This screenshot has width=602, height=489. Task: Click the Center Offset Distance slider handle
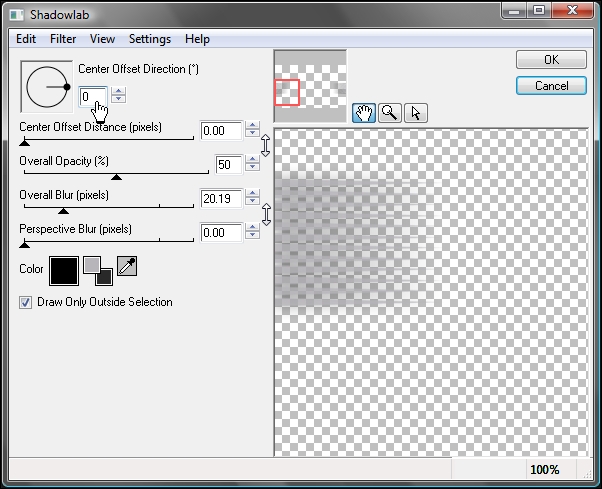pos(25,143)
